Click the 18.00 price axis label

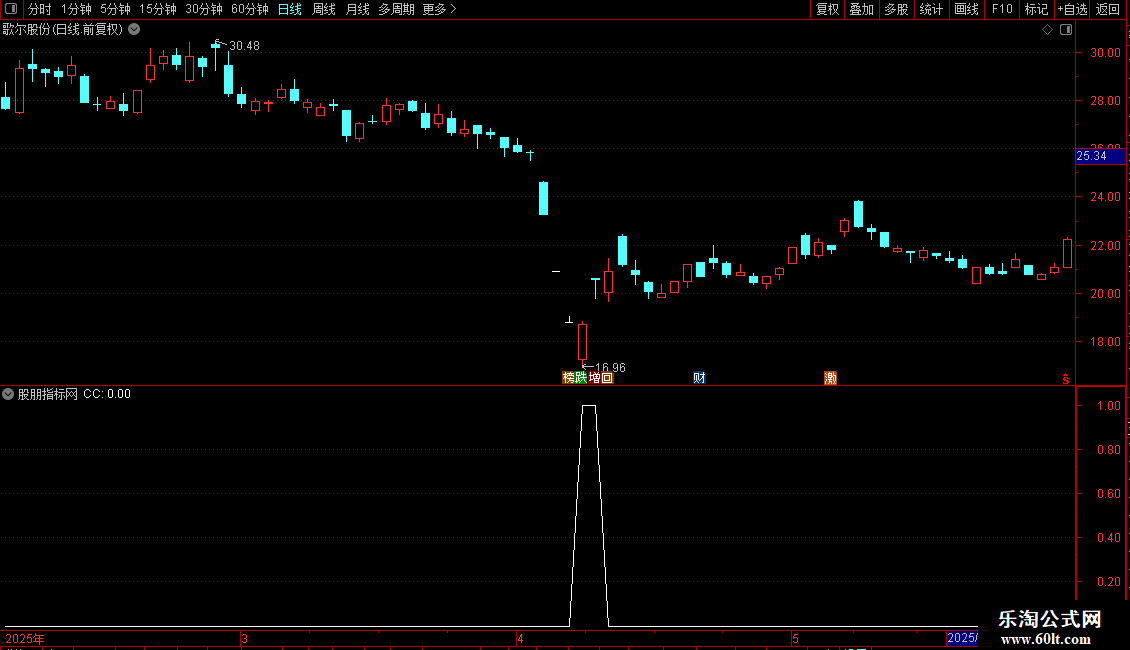(1105, 342)
